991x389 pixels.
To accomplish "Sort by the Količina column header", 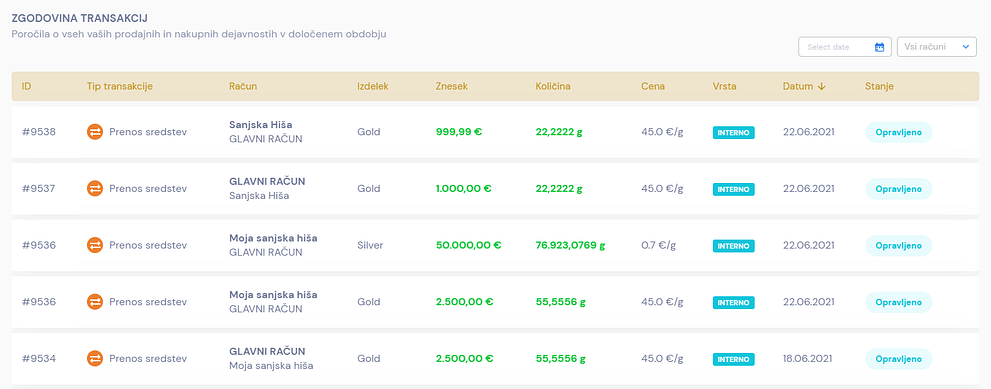I will [553, 87].
